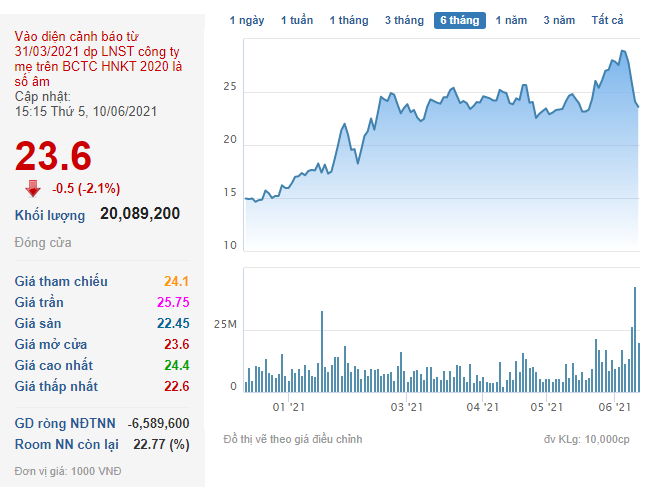View full history with Tất cả
Viewport: 669px width, 491px height.
point(607,20)
